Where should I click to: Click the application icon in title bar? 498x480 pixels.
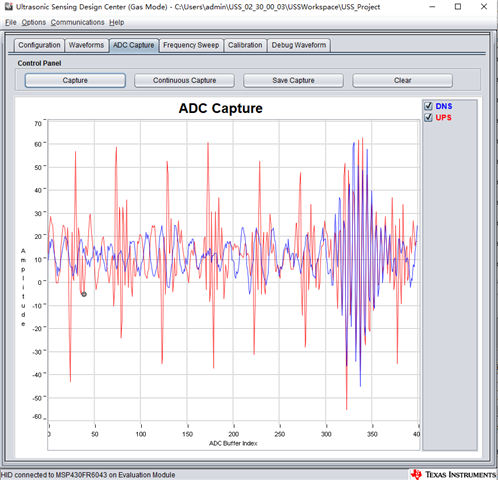8,7
